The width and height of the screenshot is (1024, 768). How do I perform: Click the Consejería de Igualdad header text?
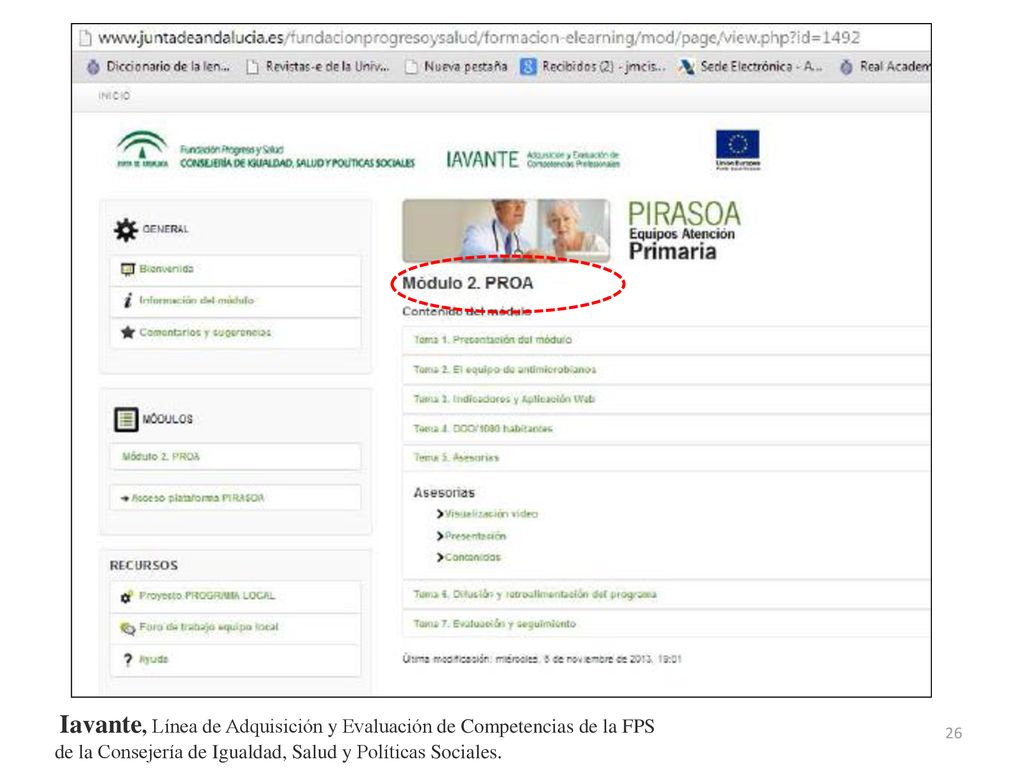297,163
